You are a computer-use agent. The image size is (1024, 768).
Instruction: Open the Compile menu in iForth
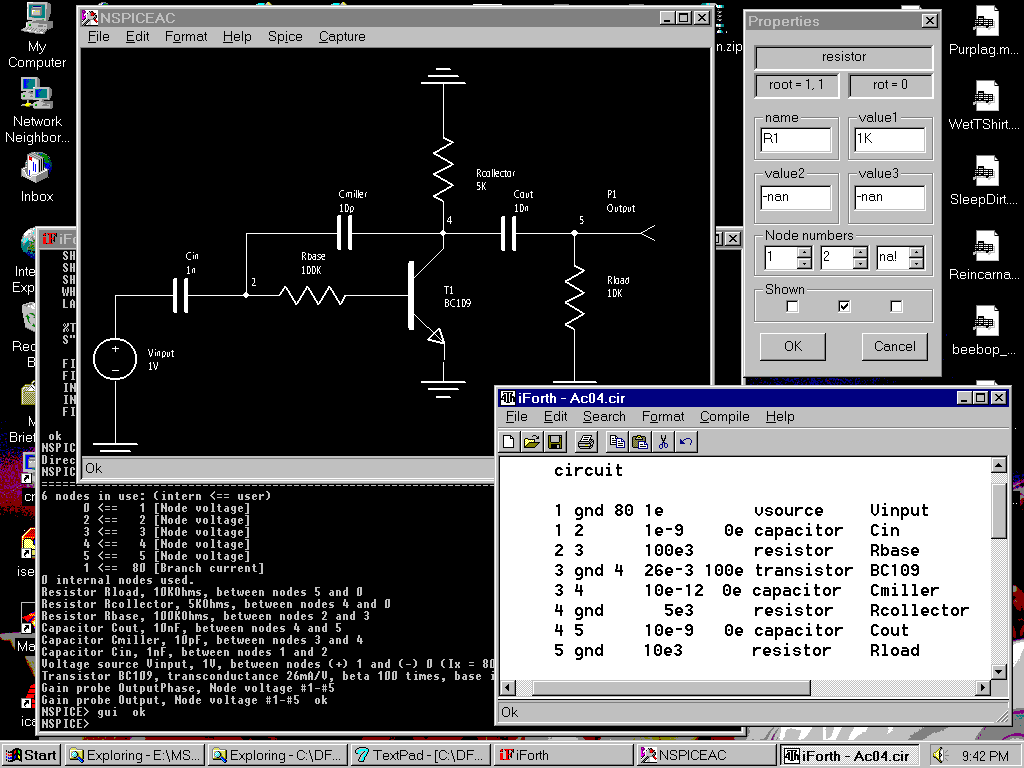click(724, 417)
